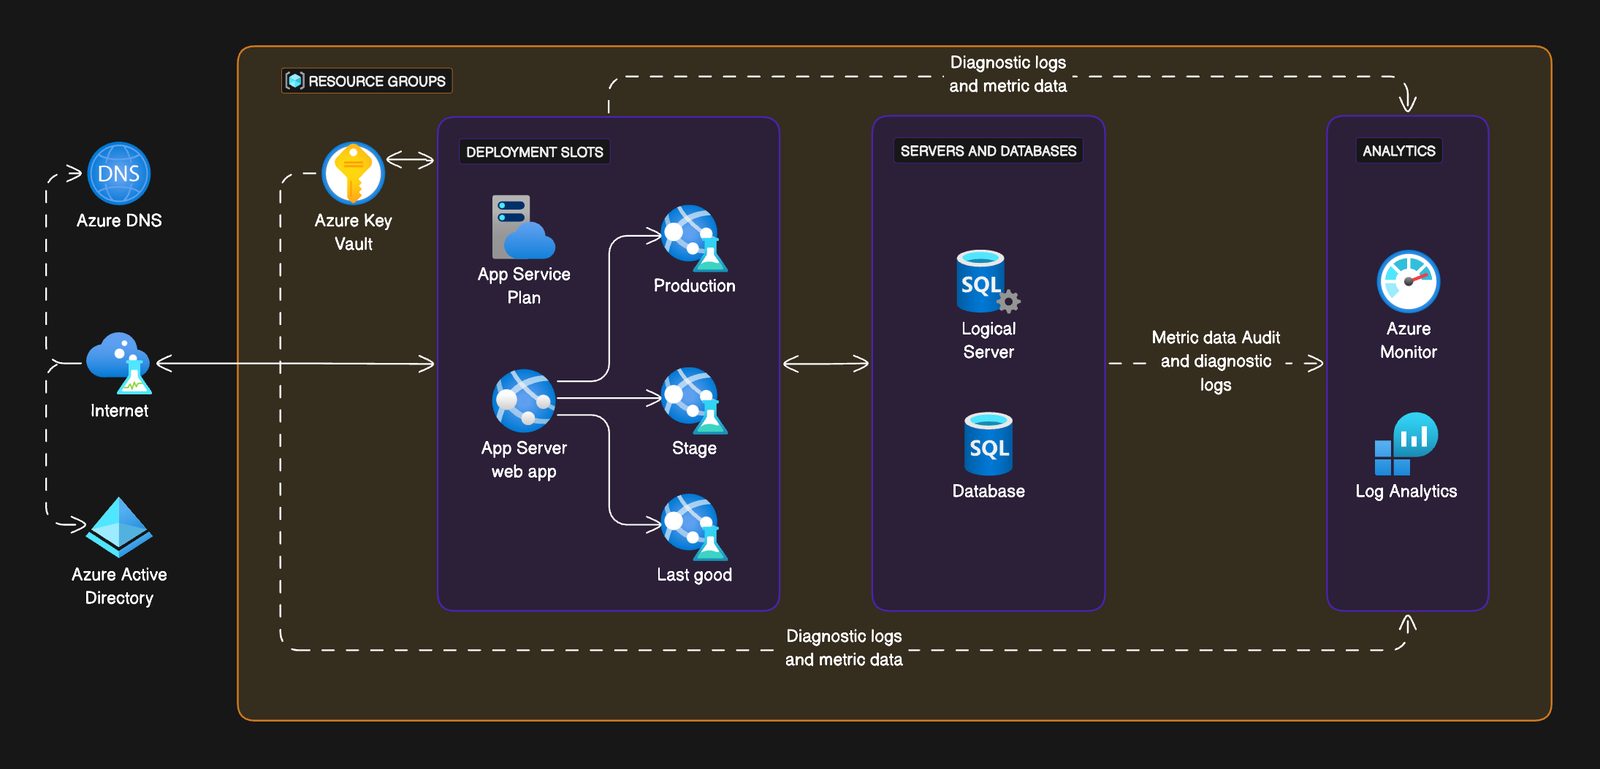The height and width of the screenshot is (769, 1600).
Task: Click the Azure DNS globe icon
Action: (119, 173)
